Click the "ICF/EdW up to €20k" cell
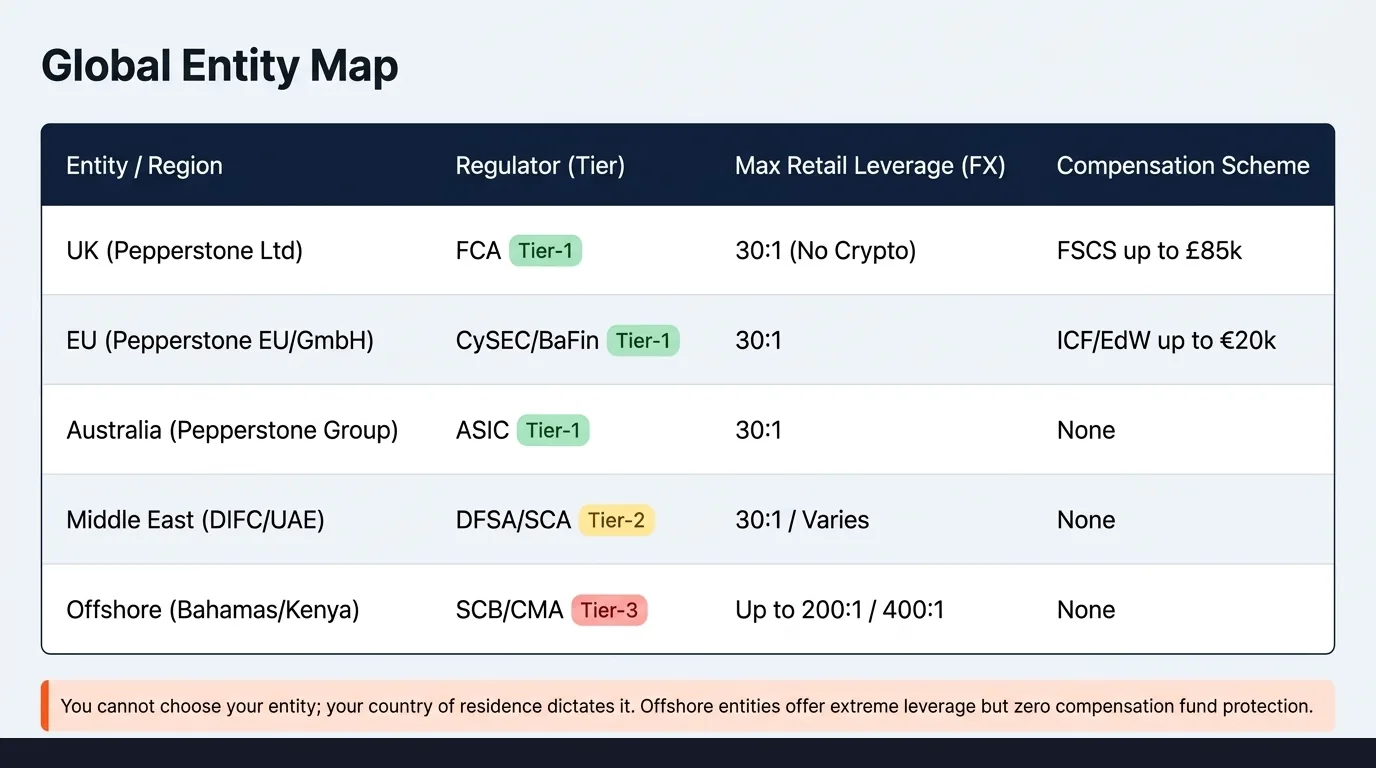Image resolution: width=1376 pixels, height=768 pixels. point(1166,340)
